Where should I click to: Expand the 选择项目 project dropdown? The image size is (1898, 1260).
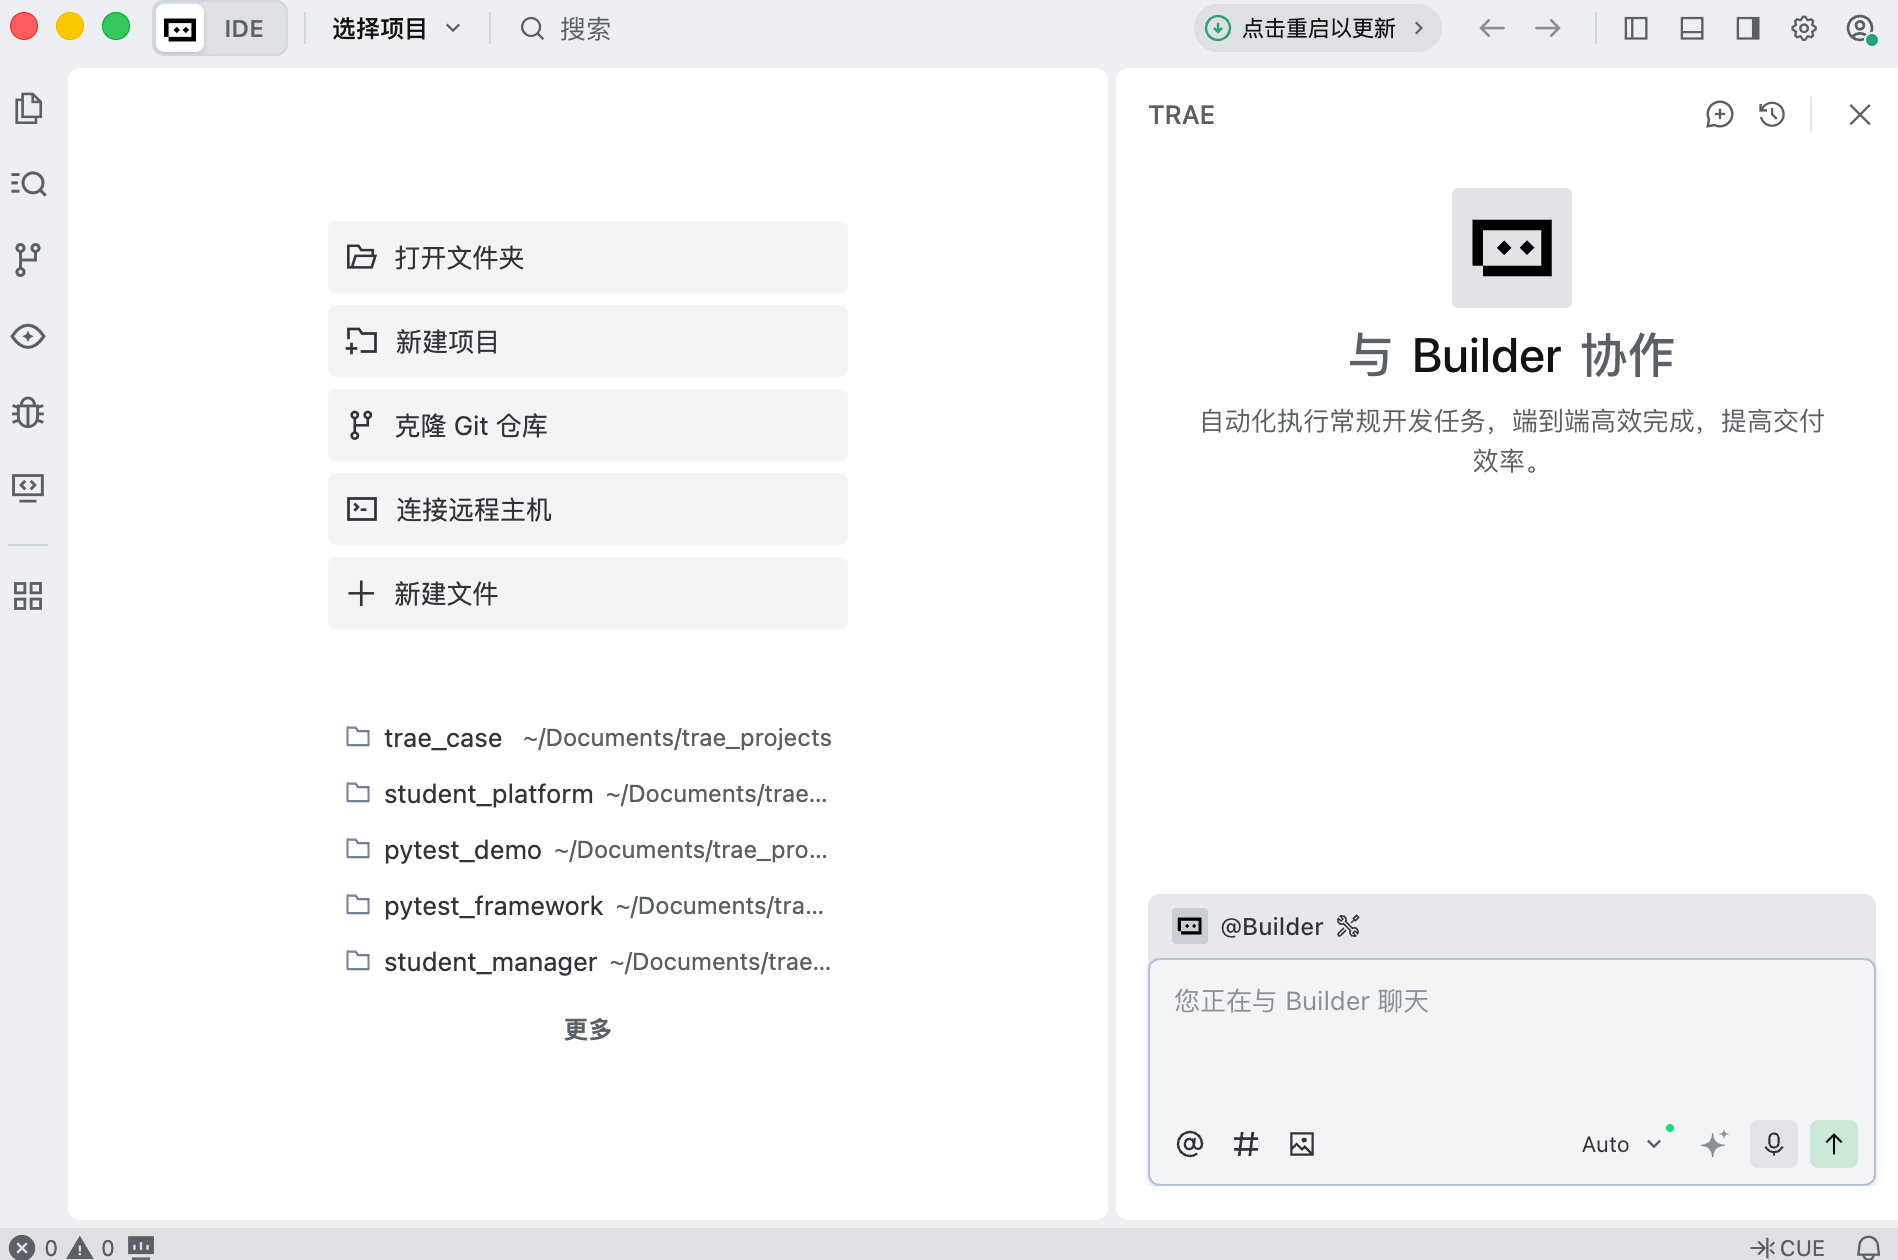396,29
